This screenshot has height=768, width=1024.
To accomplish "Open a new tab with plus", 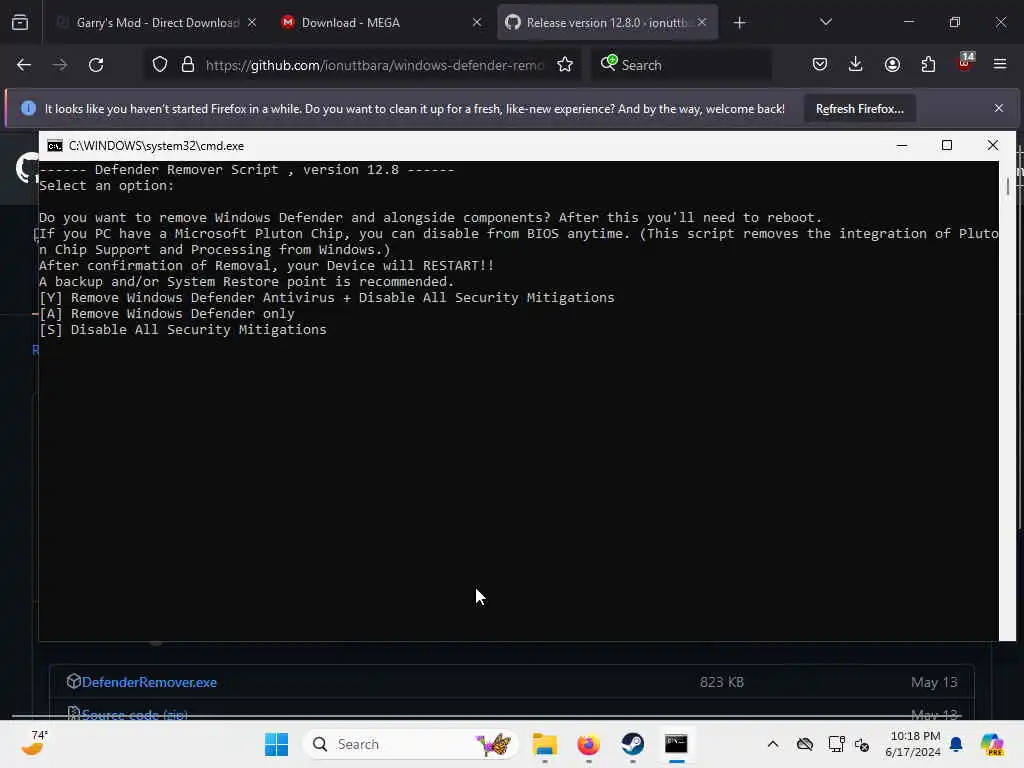I will point(739,23).
